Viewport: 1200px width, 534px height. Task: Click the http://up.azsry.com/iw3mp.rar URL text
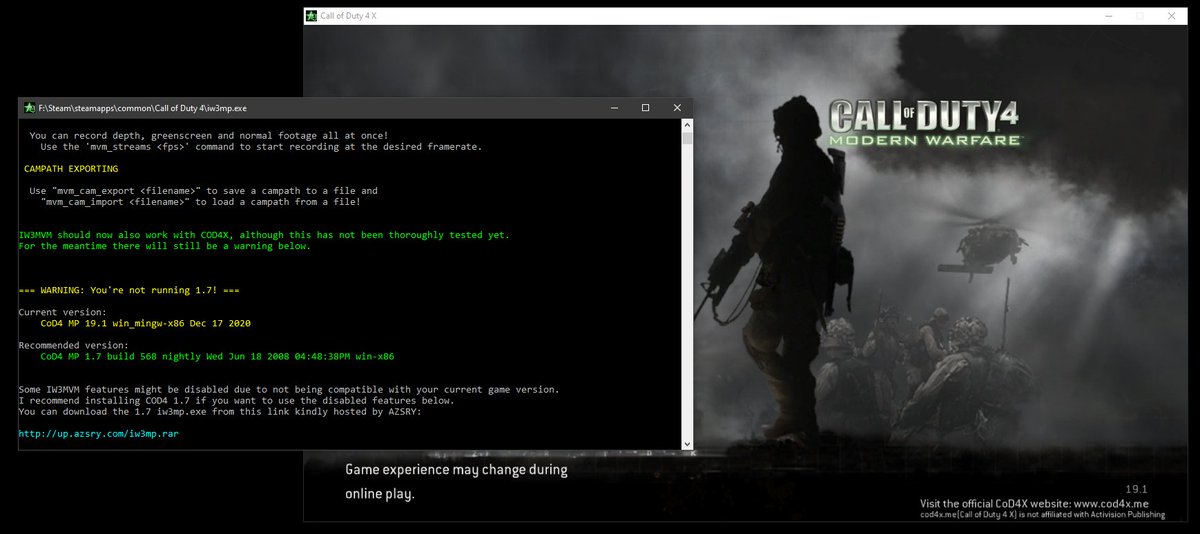tap(99, 434)
